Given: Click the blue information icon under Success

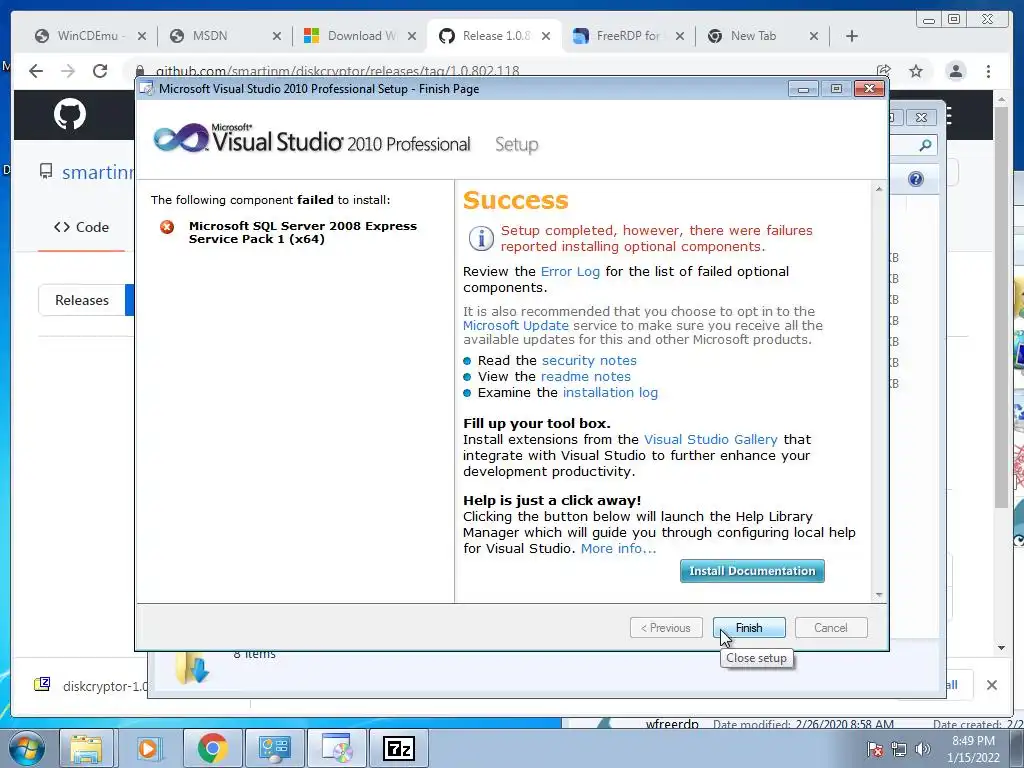Looking at the screenshot, I should click(481, 238).
